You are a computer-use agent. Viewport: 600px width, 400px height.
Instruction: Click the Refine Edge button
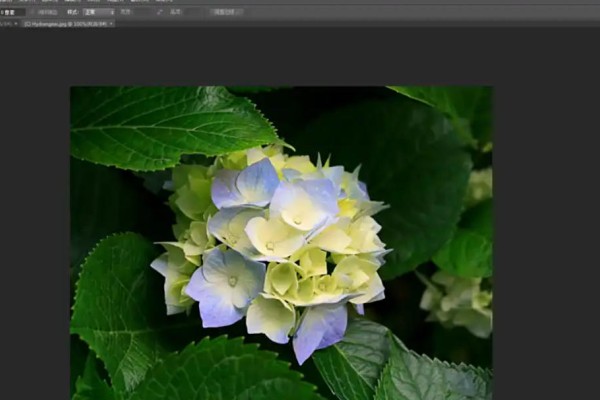click(226, 12)
